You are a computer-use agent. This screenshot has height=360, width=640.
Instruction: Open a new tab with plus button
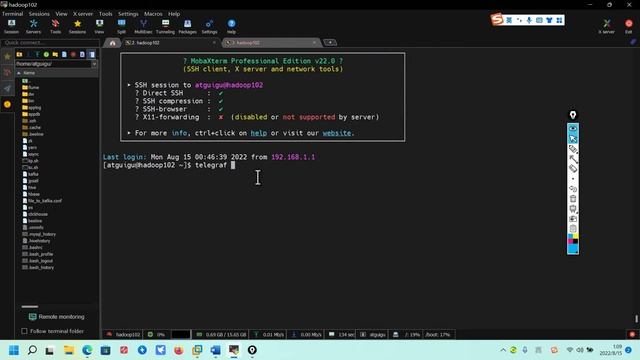330,42
